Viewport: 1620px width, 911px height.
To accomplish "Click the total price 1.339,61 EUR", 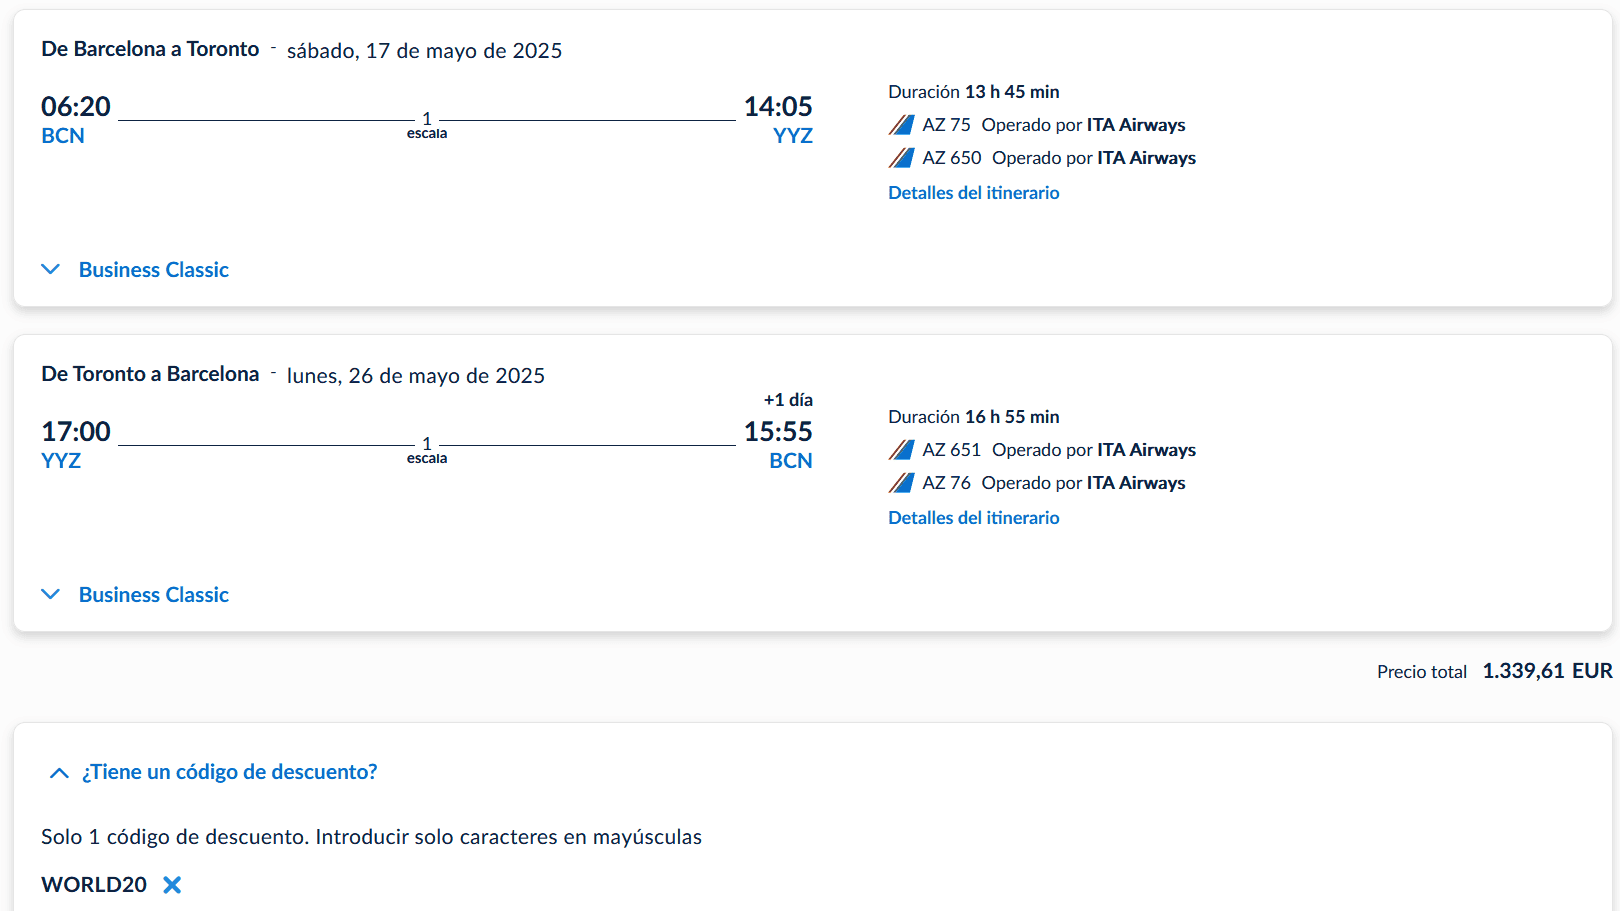I will point(1546,671).
